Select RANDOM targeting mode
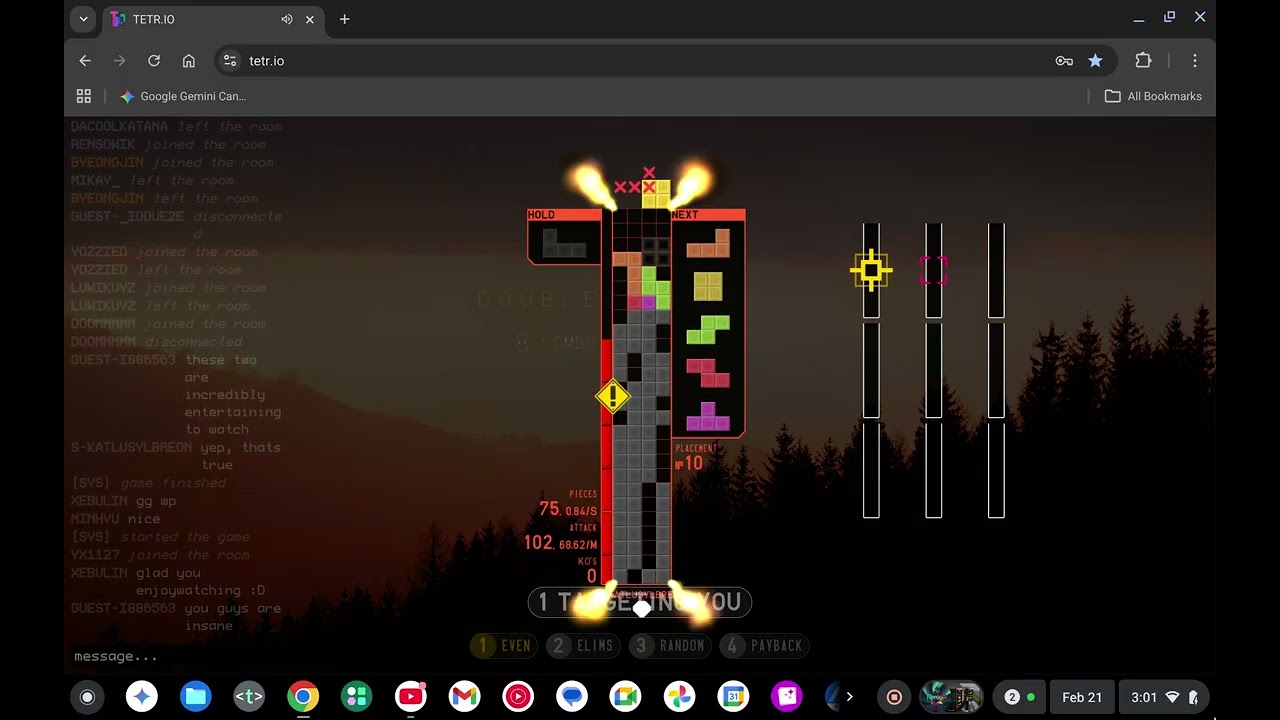Screen dimensions: 1280x720 point(670,646)
